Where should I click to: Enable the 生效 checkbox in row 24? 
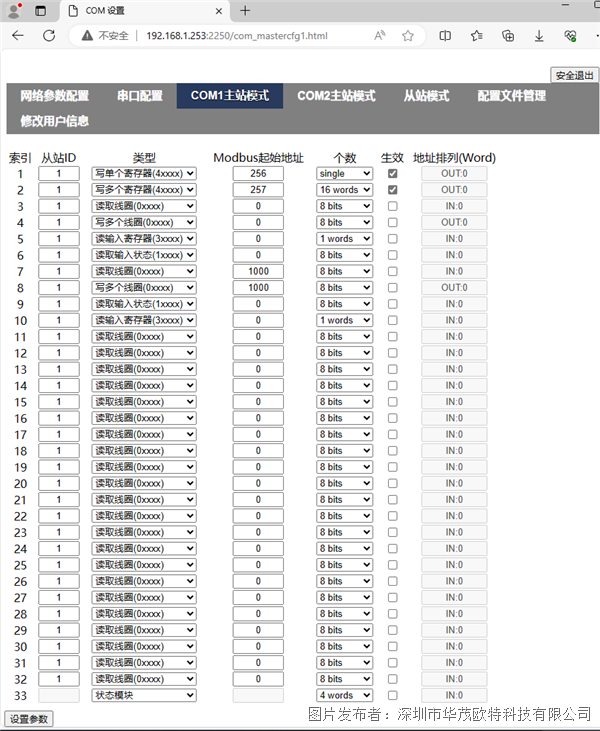point(393,549)
